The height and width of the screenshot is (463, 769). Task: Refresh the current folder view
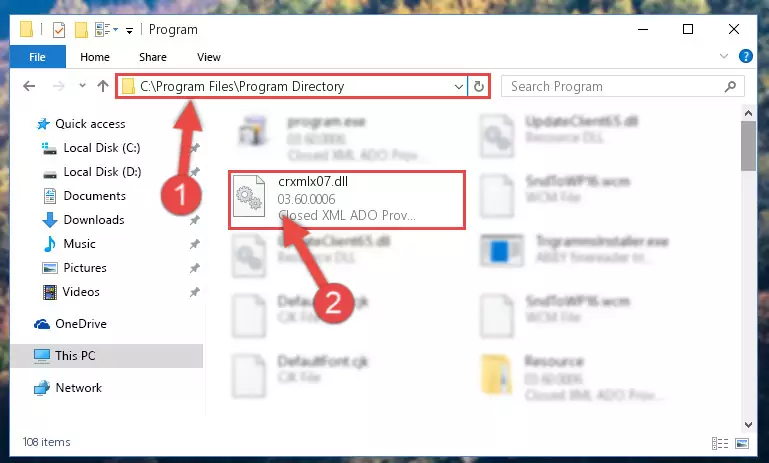point(479,87)
